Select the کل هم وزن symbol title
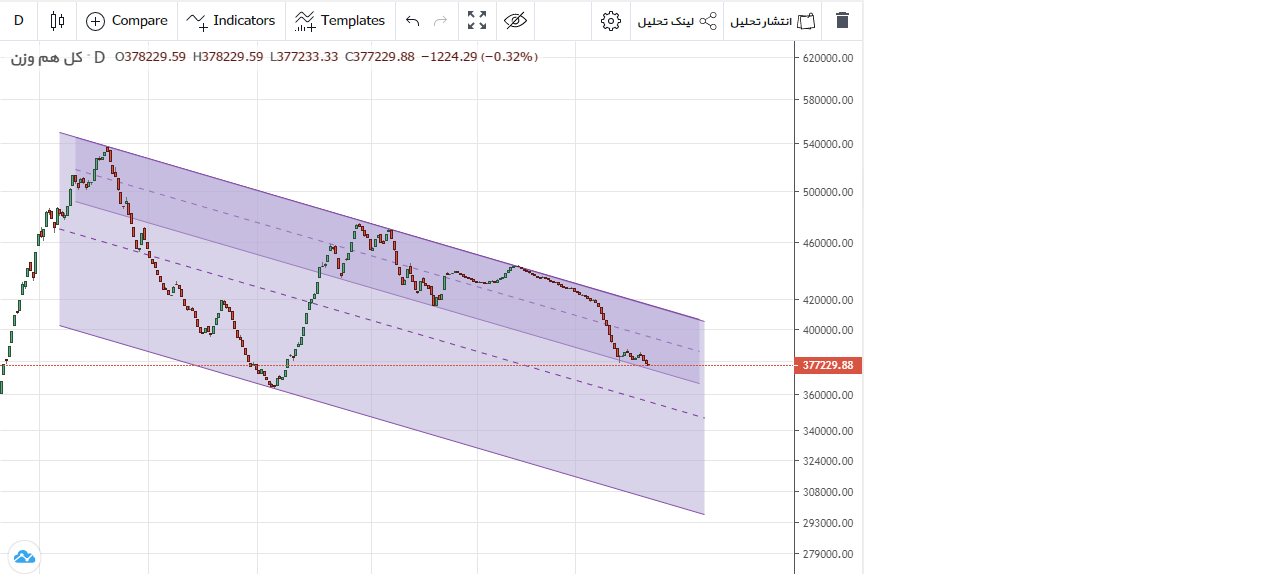 [46, 58]
